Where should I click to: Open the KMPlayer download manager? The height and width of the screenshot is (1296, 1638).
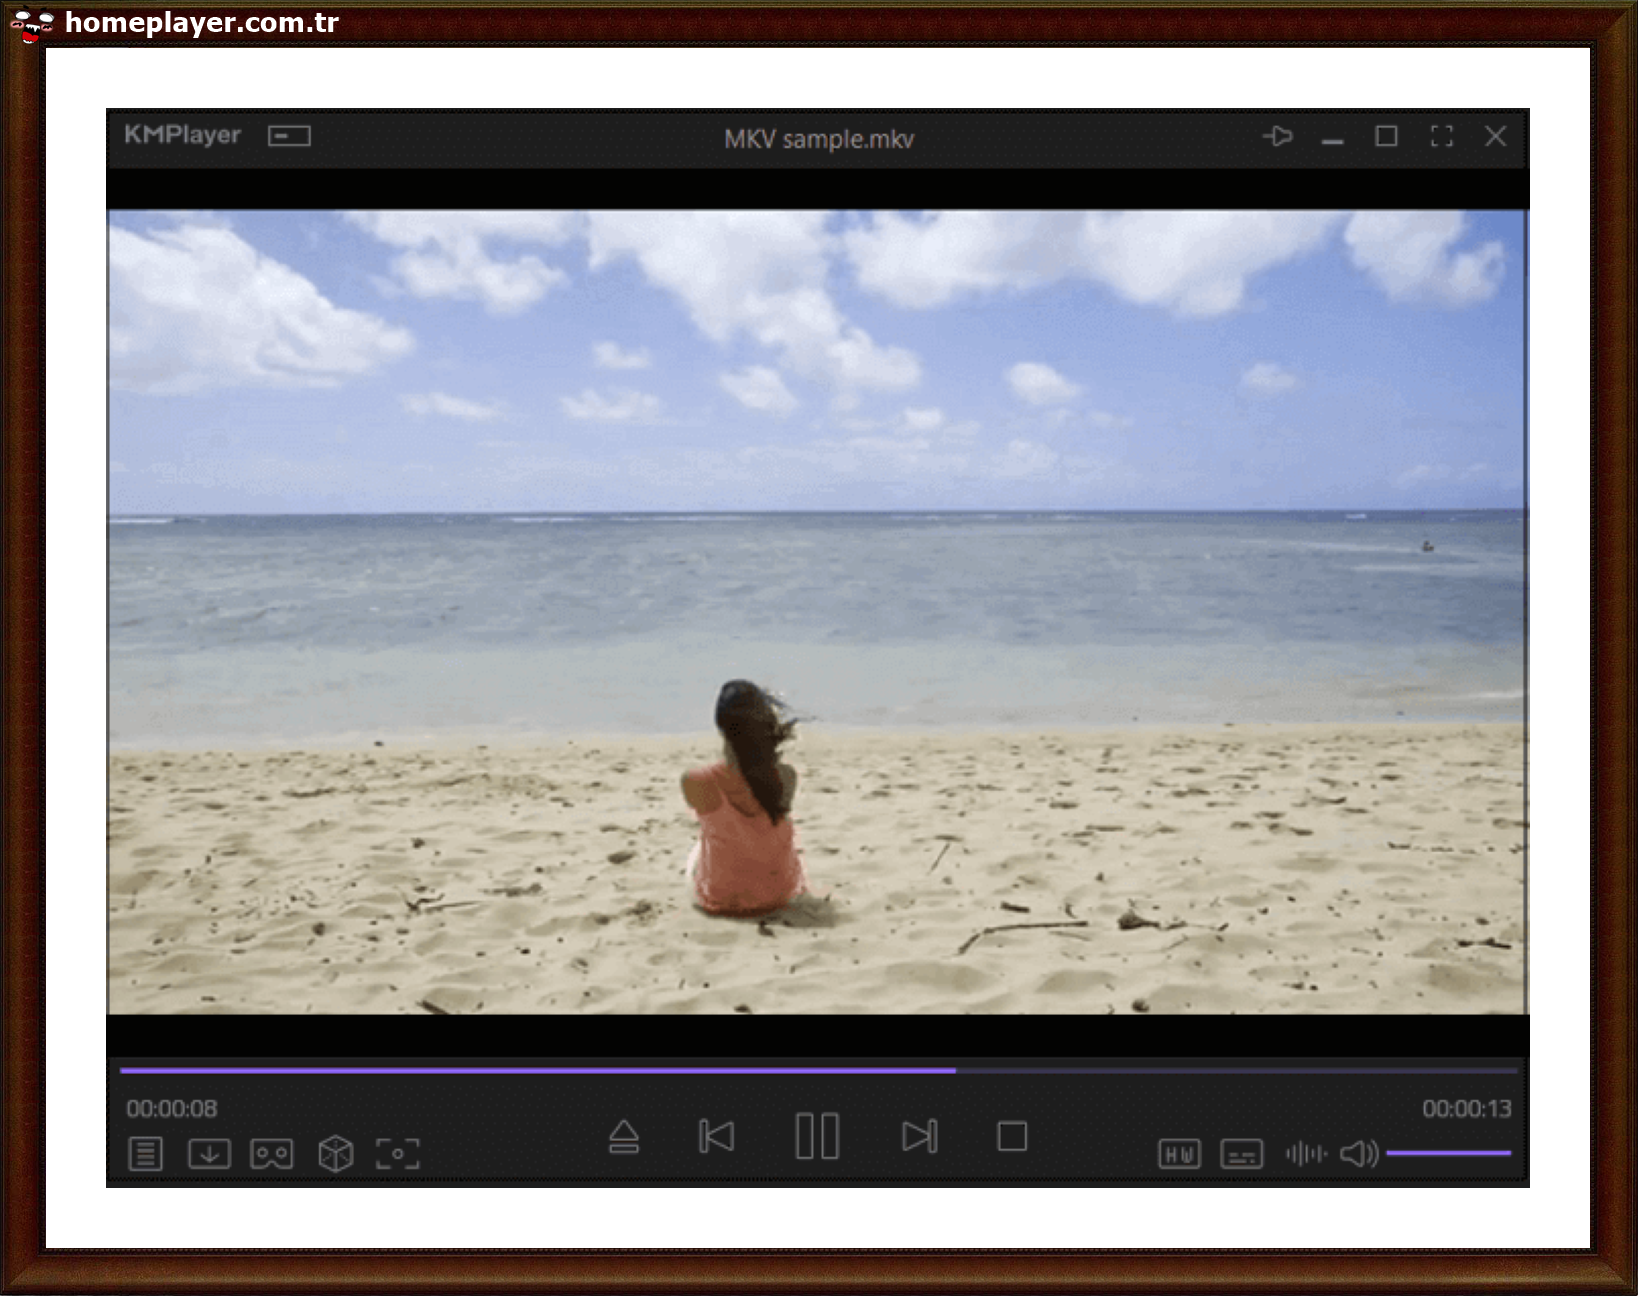[208, 1153]
